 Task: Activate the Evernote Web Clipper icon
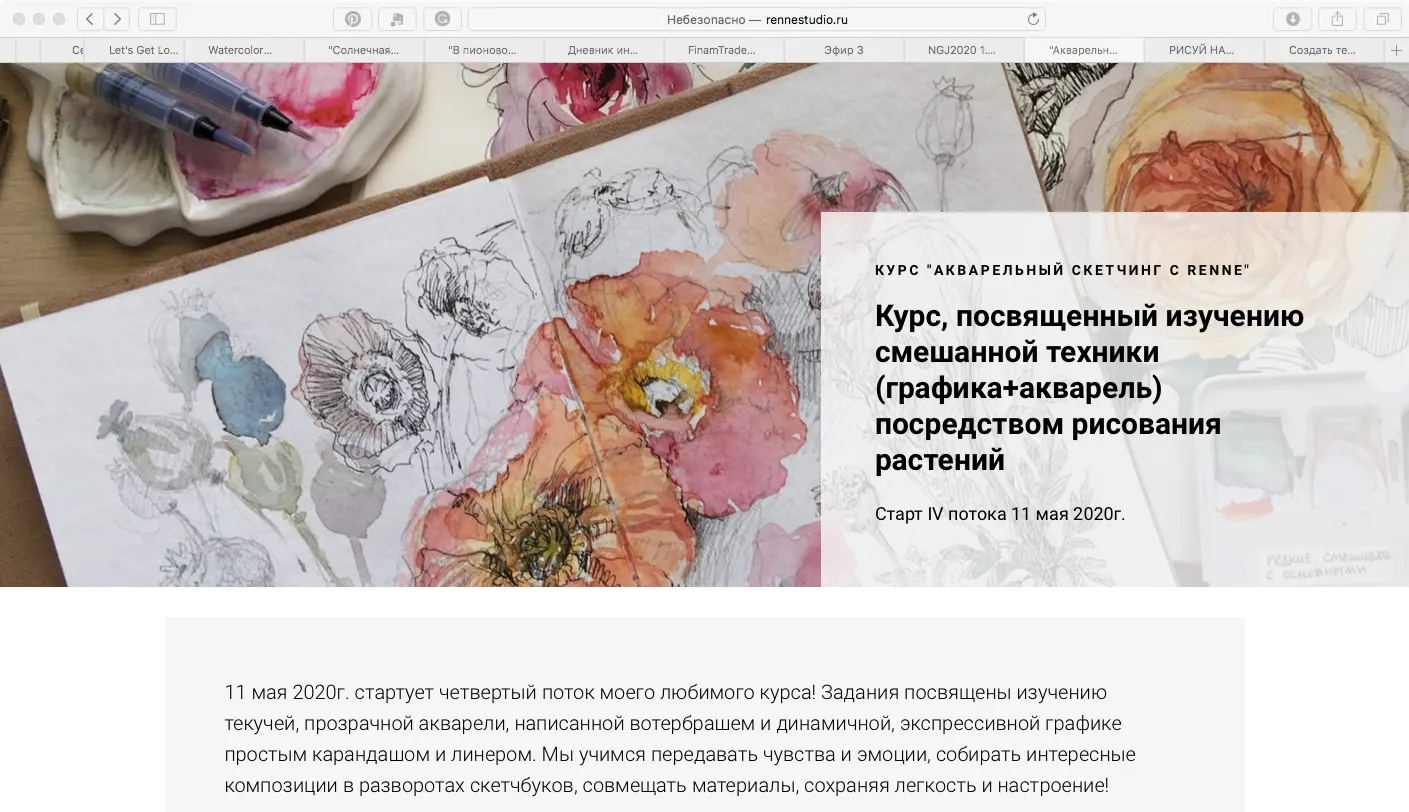[396, 18]
